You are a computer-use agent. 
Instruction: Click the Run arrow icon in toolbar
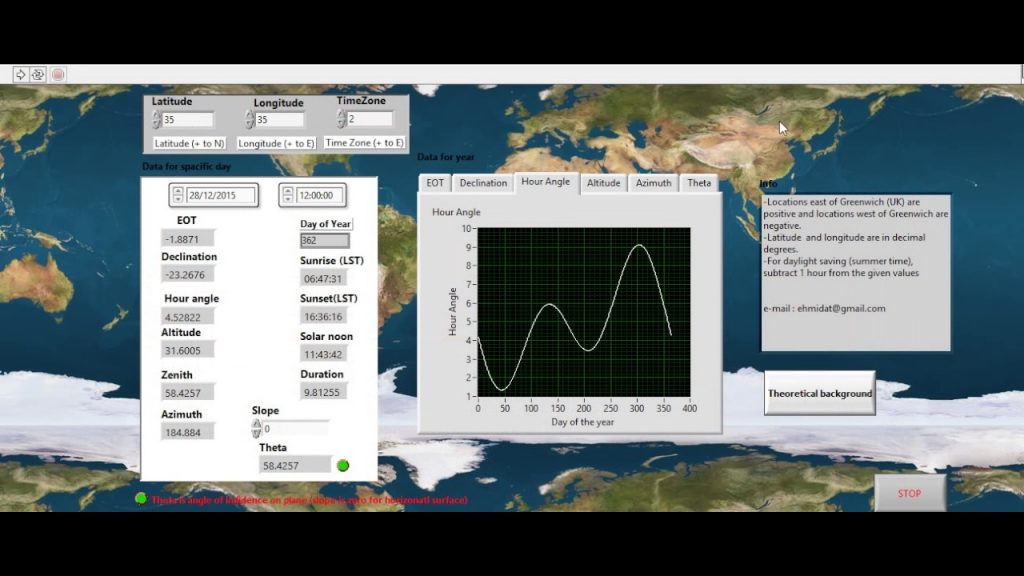(20, 74)
